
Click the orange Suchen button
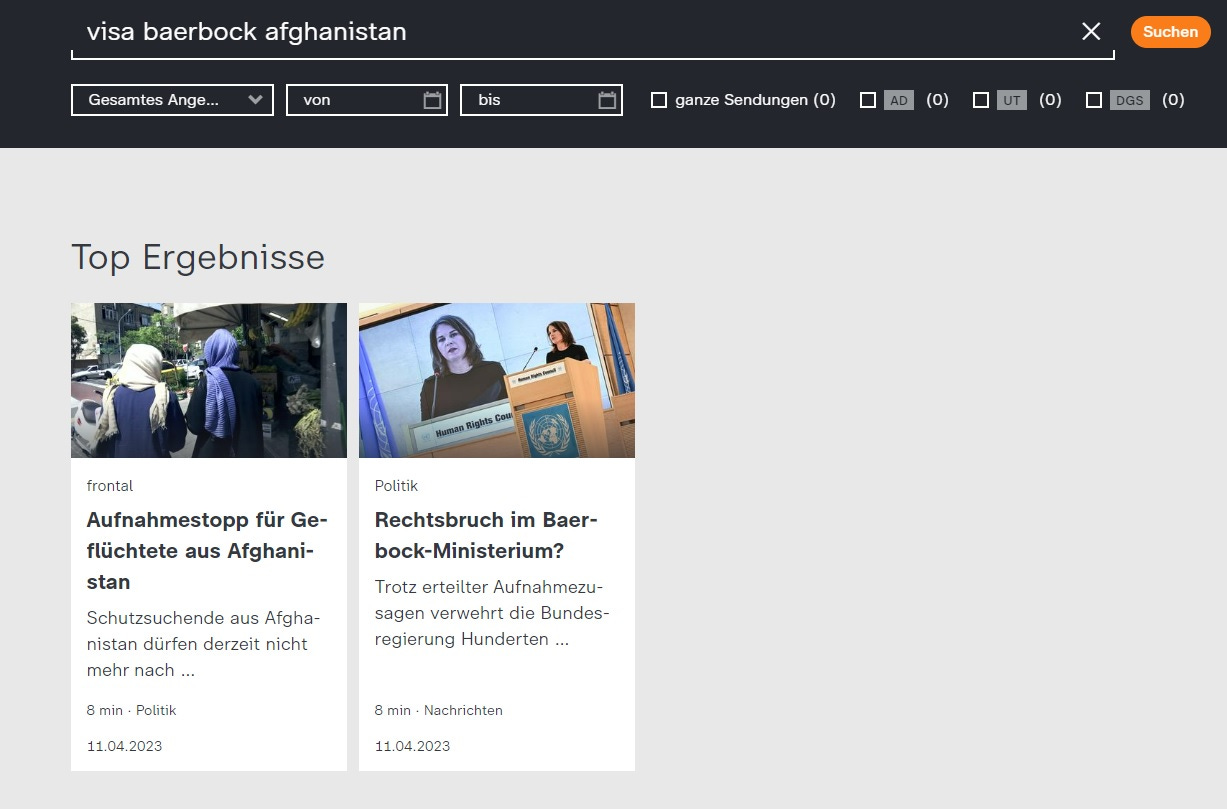(x=1170, y=32)
